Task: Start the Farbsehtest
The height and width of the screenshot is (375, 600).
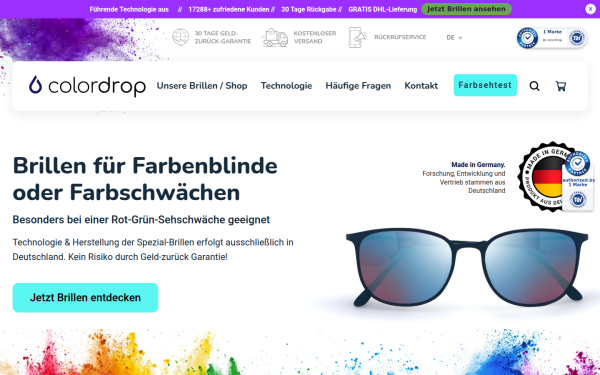Action: pos(485,85)
